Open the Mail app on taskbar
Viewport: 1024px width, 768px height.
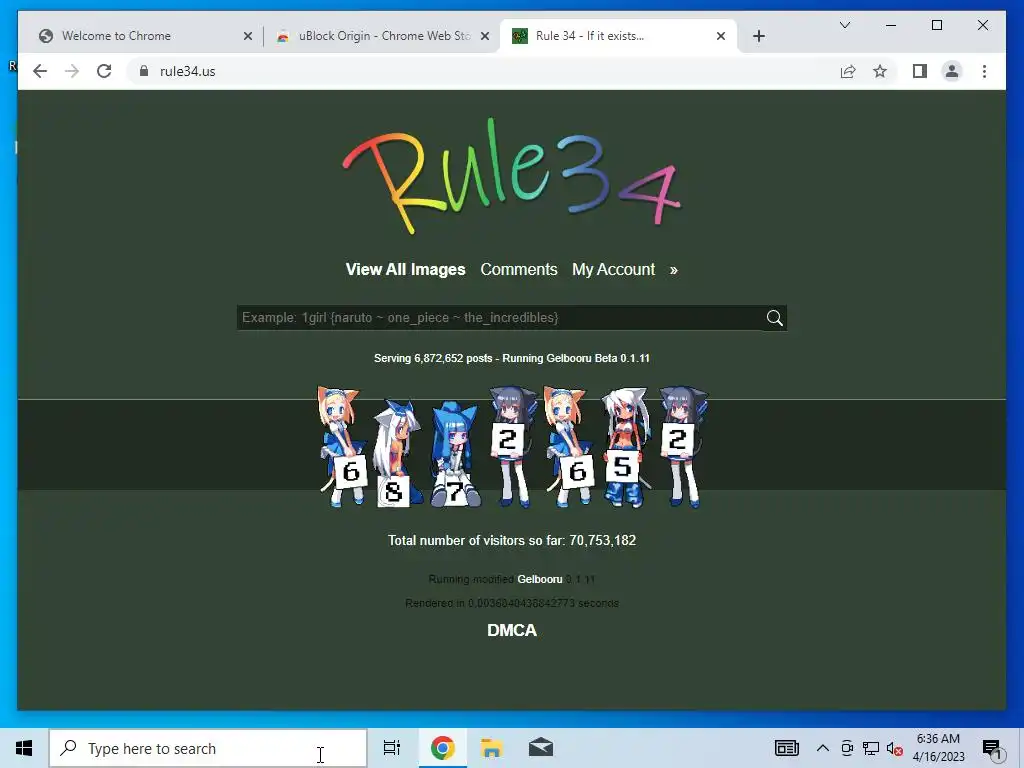(x=541, y=748)
